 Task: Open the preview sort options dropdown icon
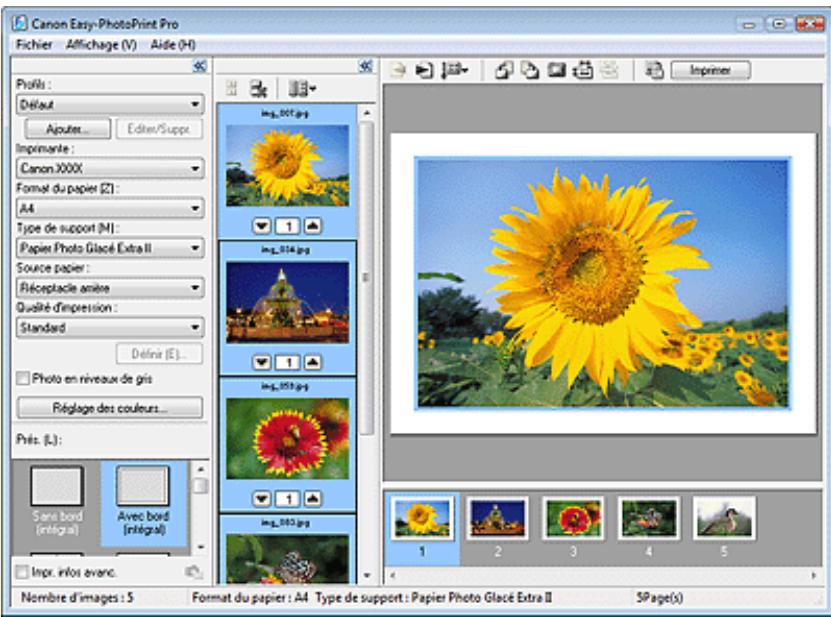455,70
